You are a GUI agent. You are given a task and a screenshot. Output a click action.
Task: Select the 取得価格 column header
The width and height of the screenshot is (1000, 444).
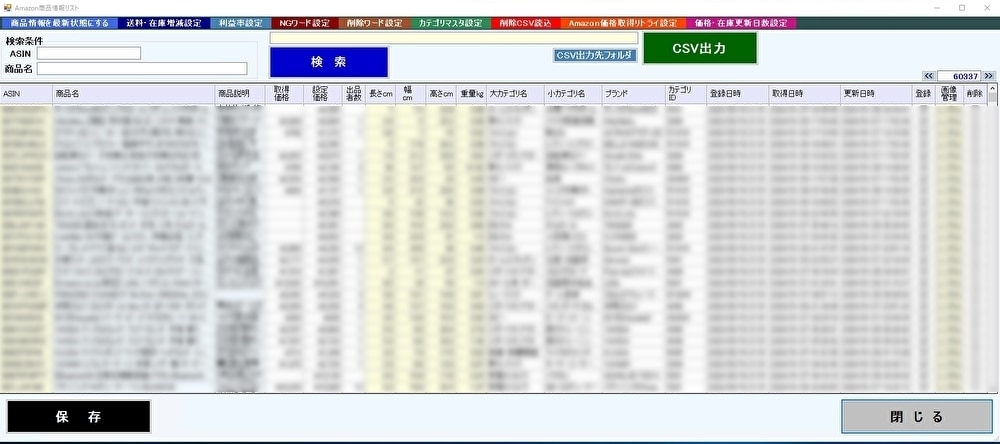point(284,94)
